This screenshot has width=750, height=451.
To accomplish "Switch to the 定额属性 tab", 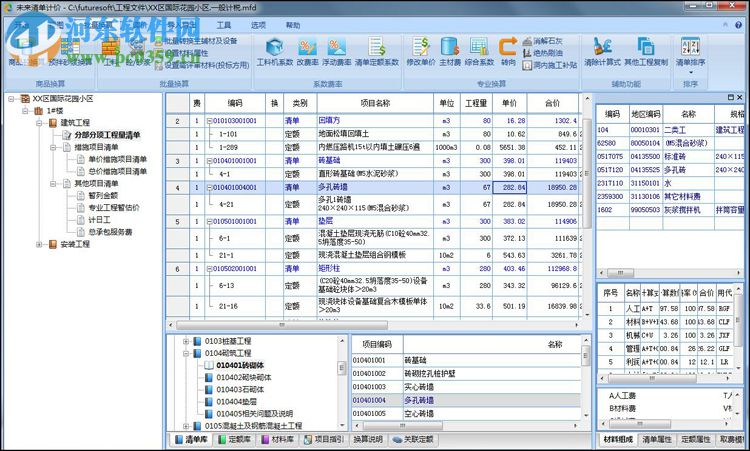I will pyautogui.click(x=696, y=439).
